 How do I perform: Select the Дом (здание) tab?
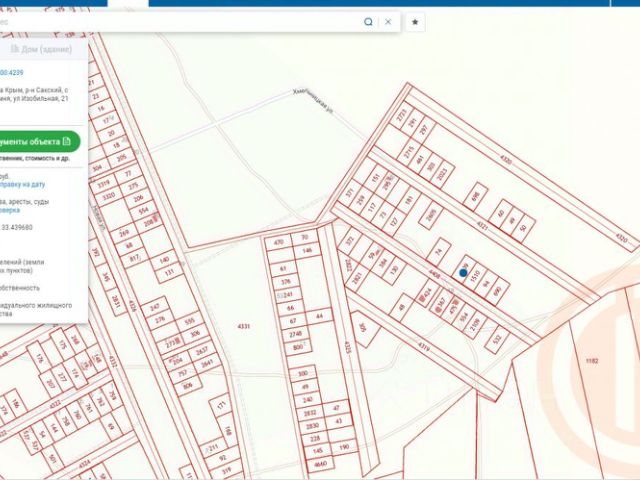[x=41, y=49]
